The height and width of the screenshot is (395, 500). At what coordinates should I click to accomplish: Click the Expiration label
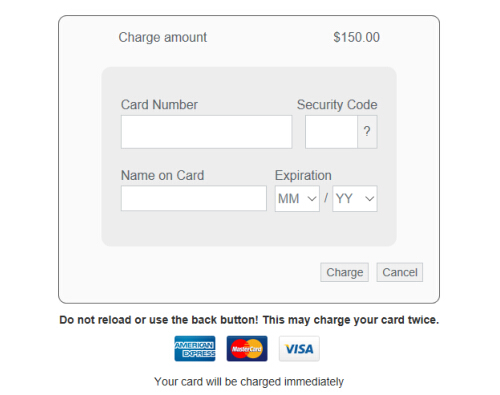pyautogui.click(x=303, y=175)
